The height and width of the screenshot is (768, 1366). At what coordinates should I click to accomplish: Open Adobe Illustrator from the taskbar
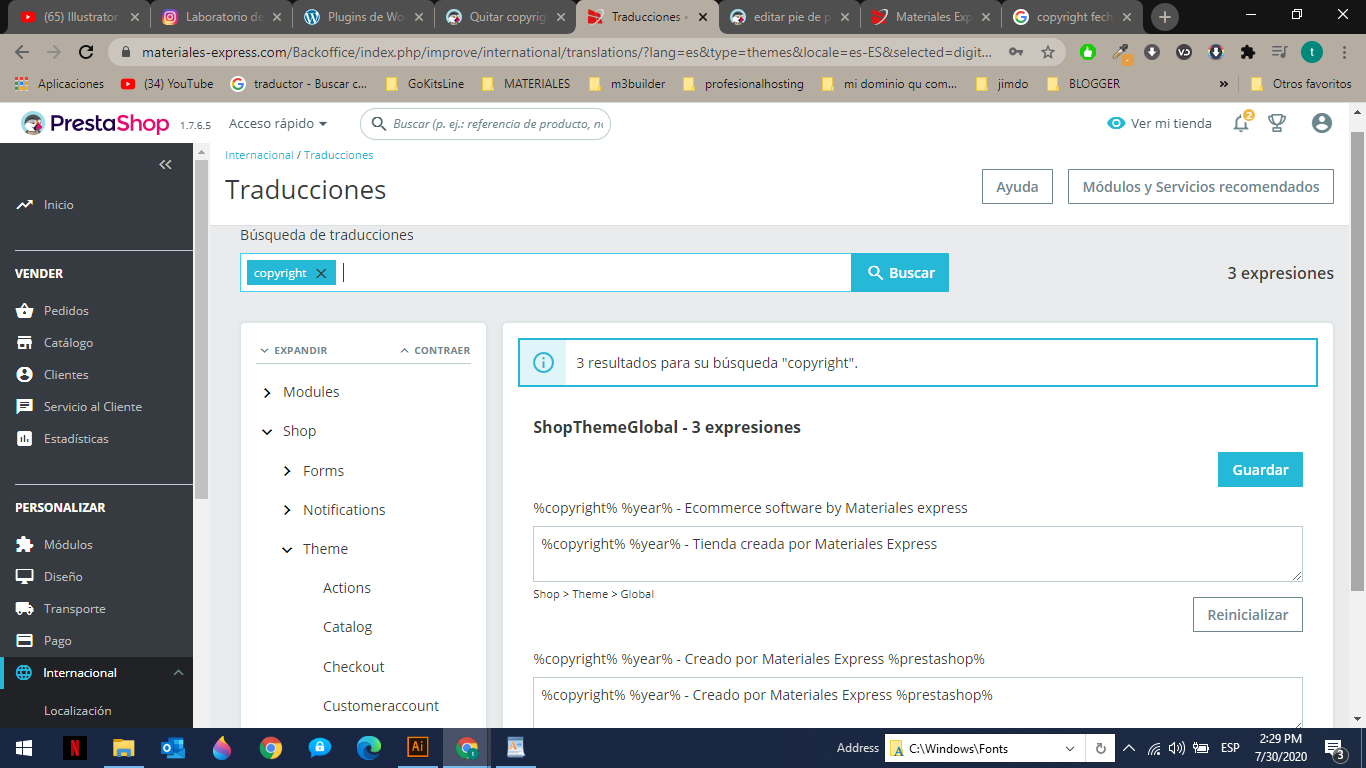[418, 748]
